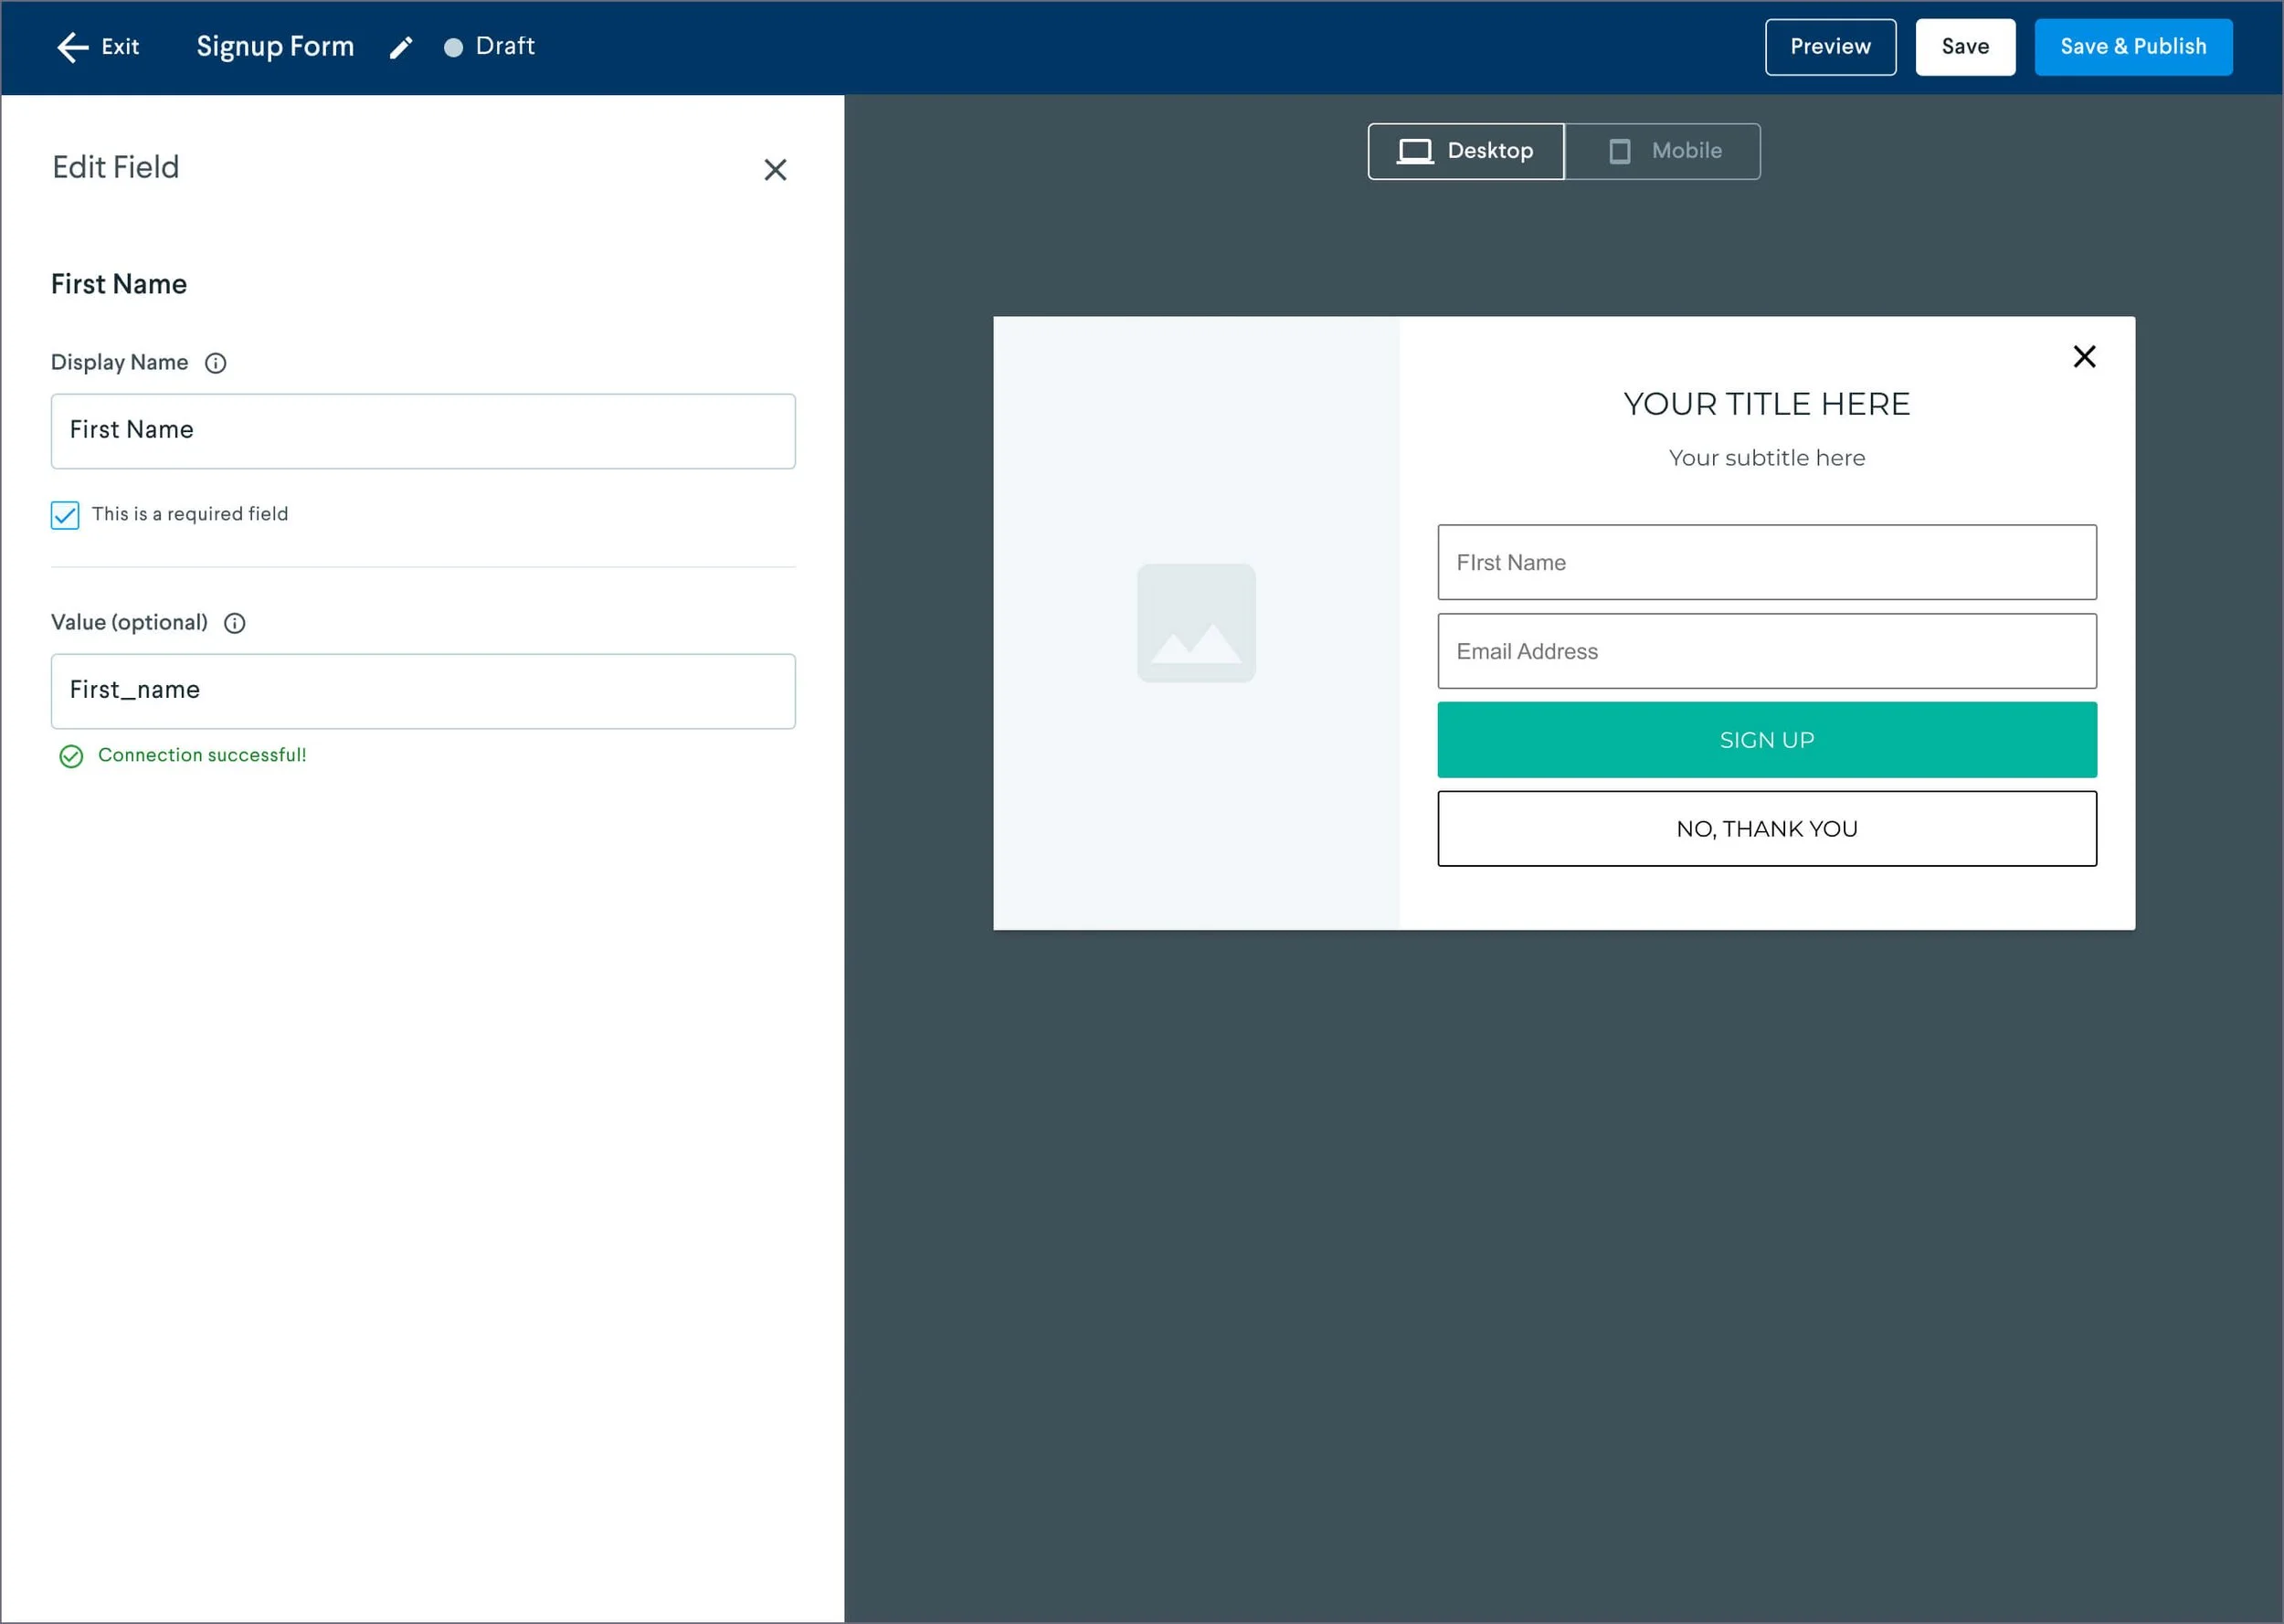Click the info icon beside Display Name
The image size is (2284, 1624).
point(216,363)
